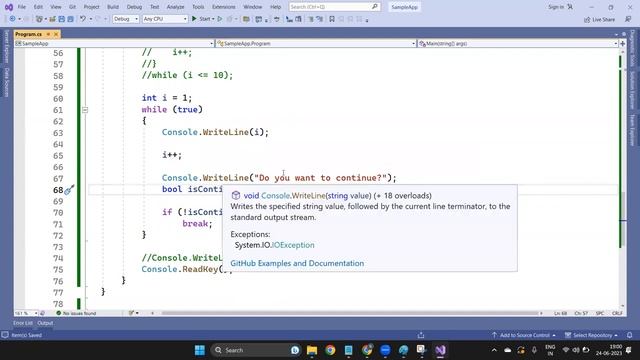Click the notifications bell icon

pyautogui.click(x=630, y=336)
